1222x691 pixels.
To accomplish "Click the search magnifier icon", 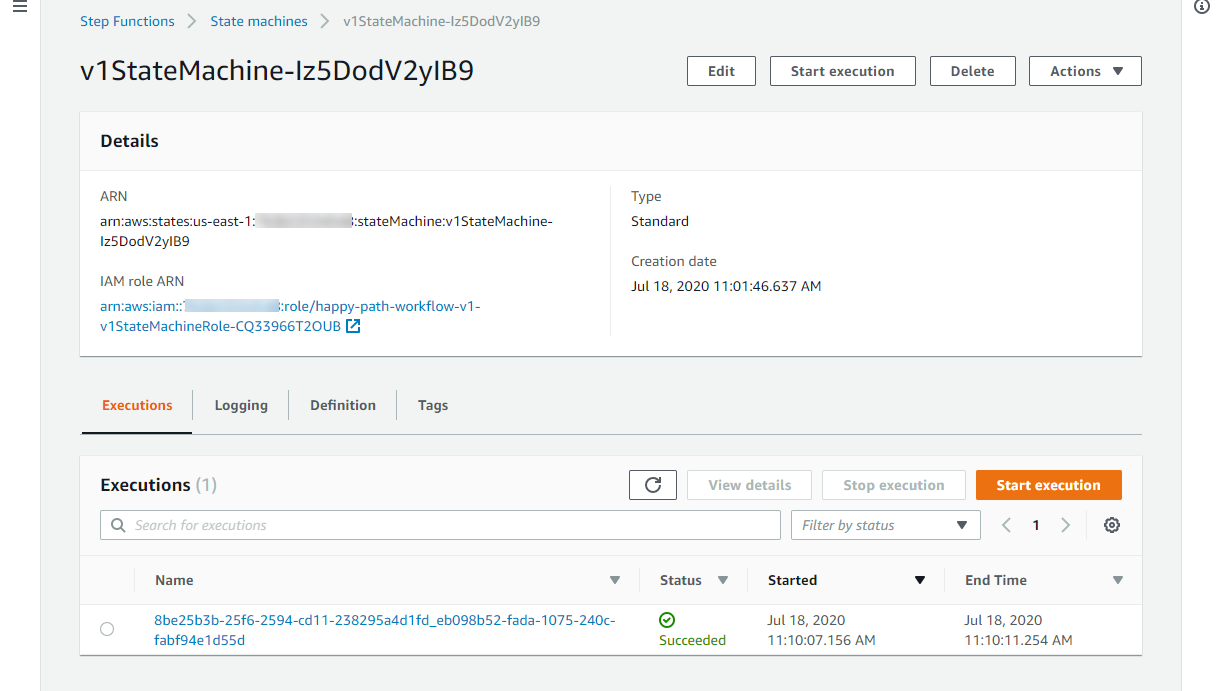I will click(x=118, y=525).
